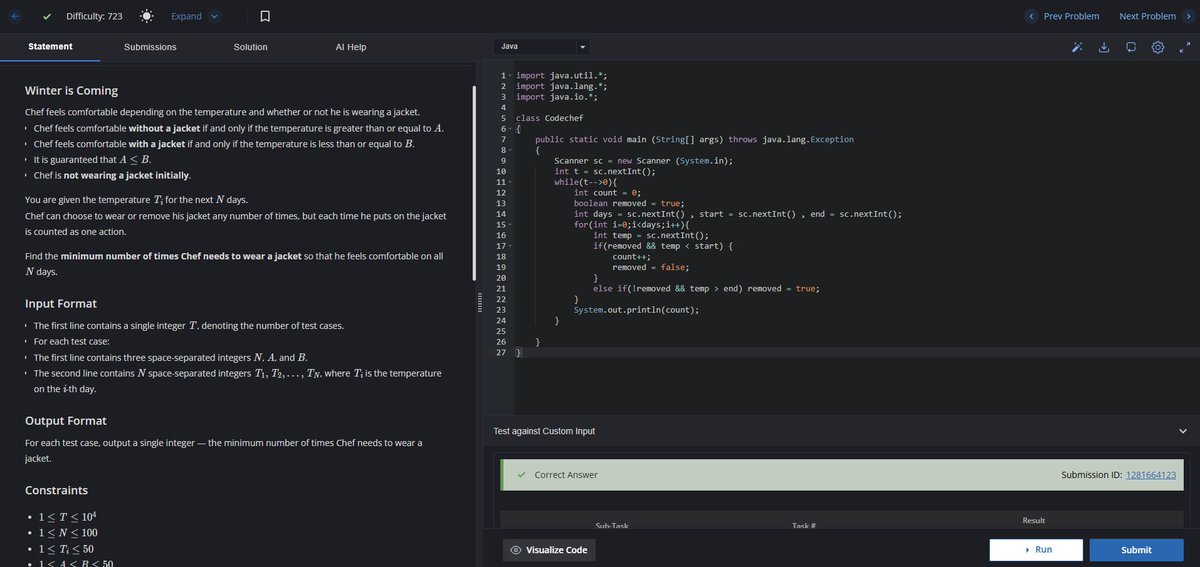
Task: Switch to the Statement tab
Action: click(50, 47)
